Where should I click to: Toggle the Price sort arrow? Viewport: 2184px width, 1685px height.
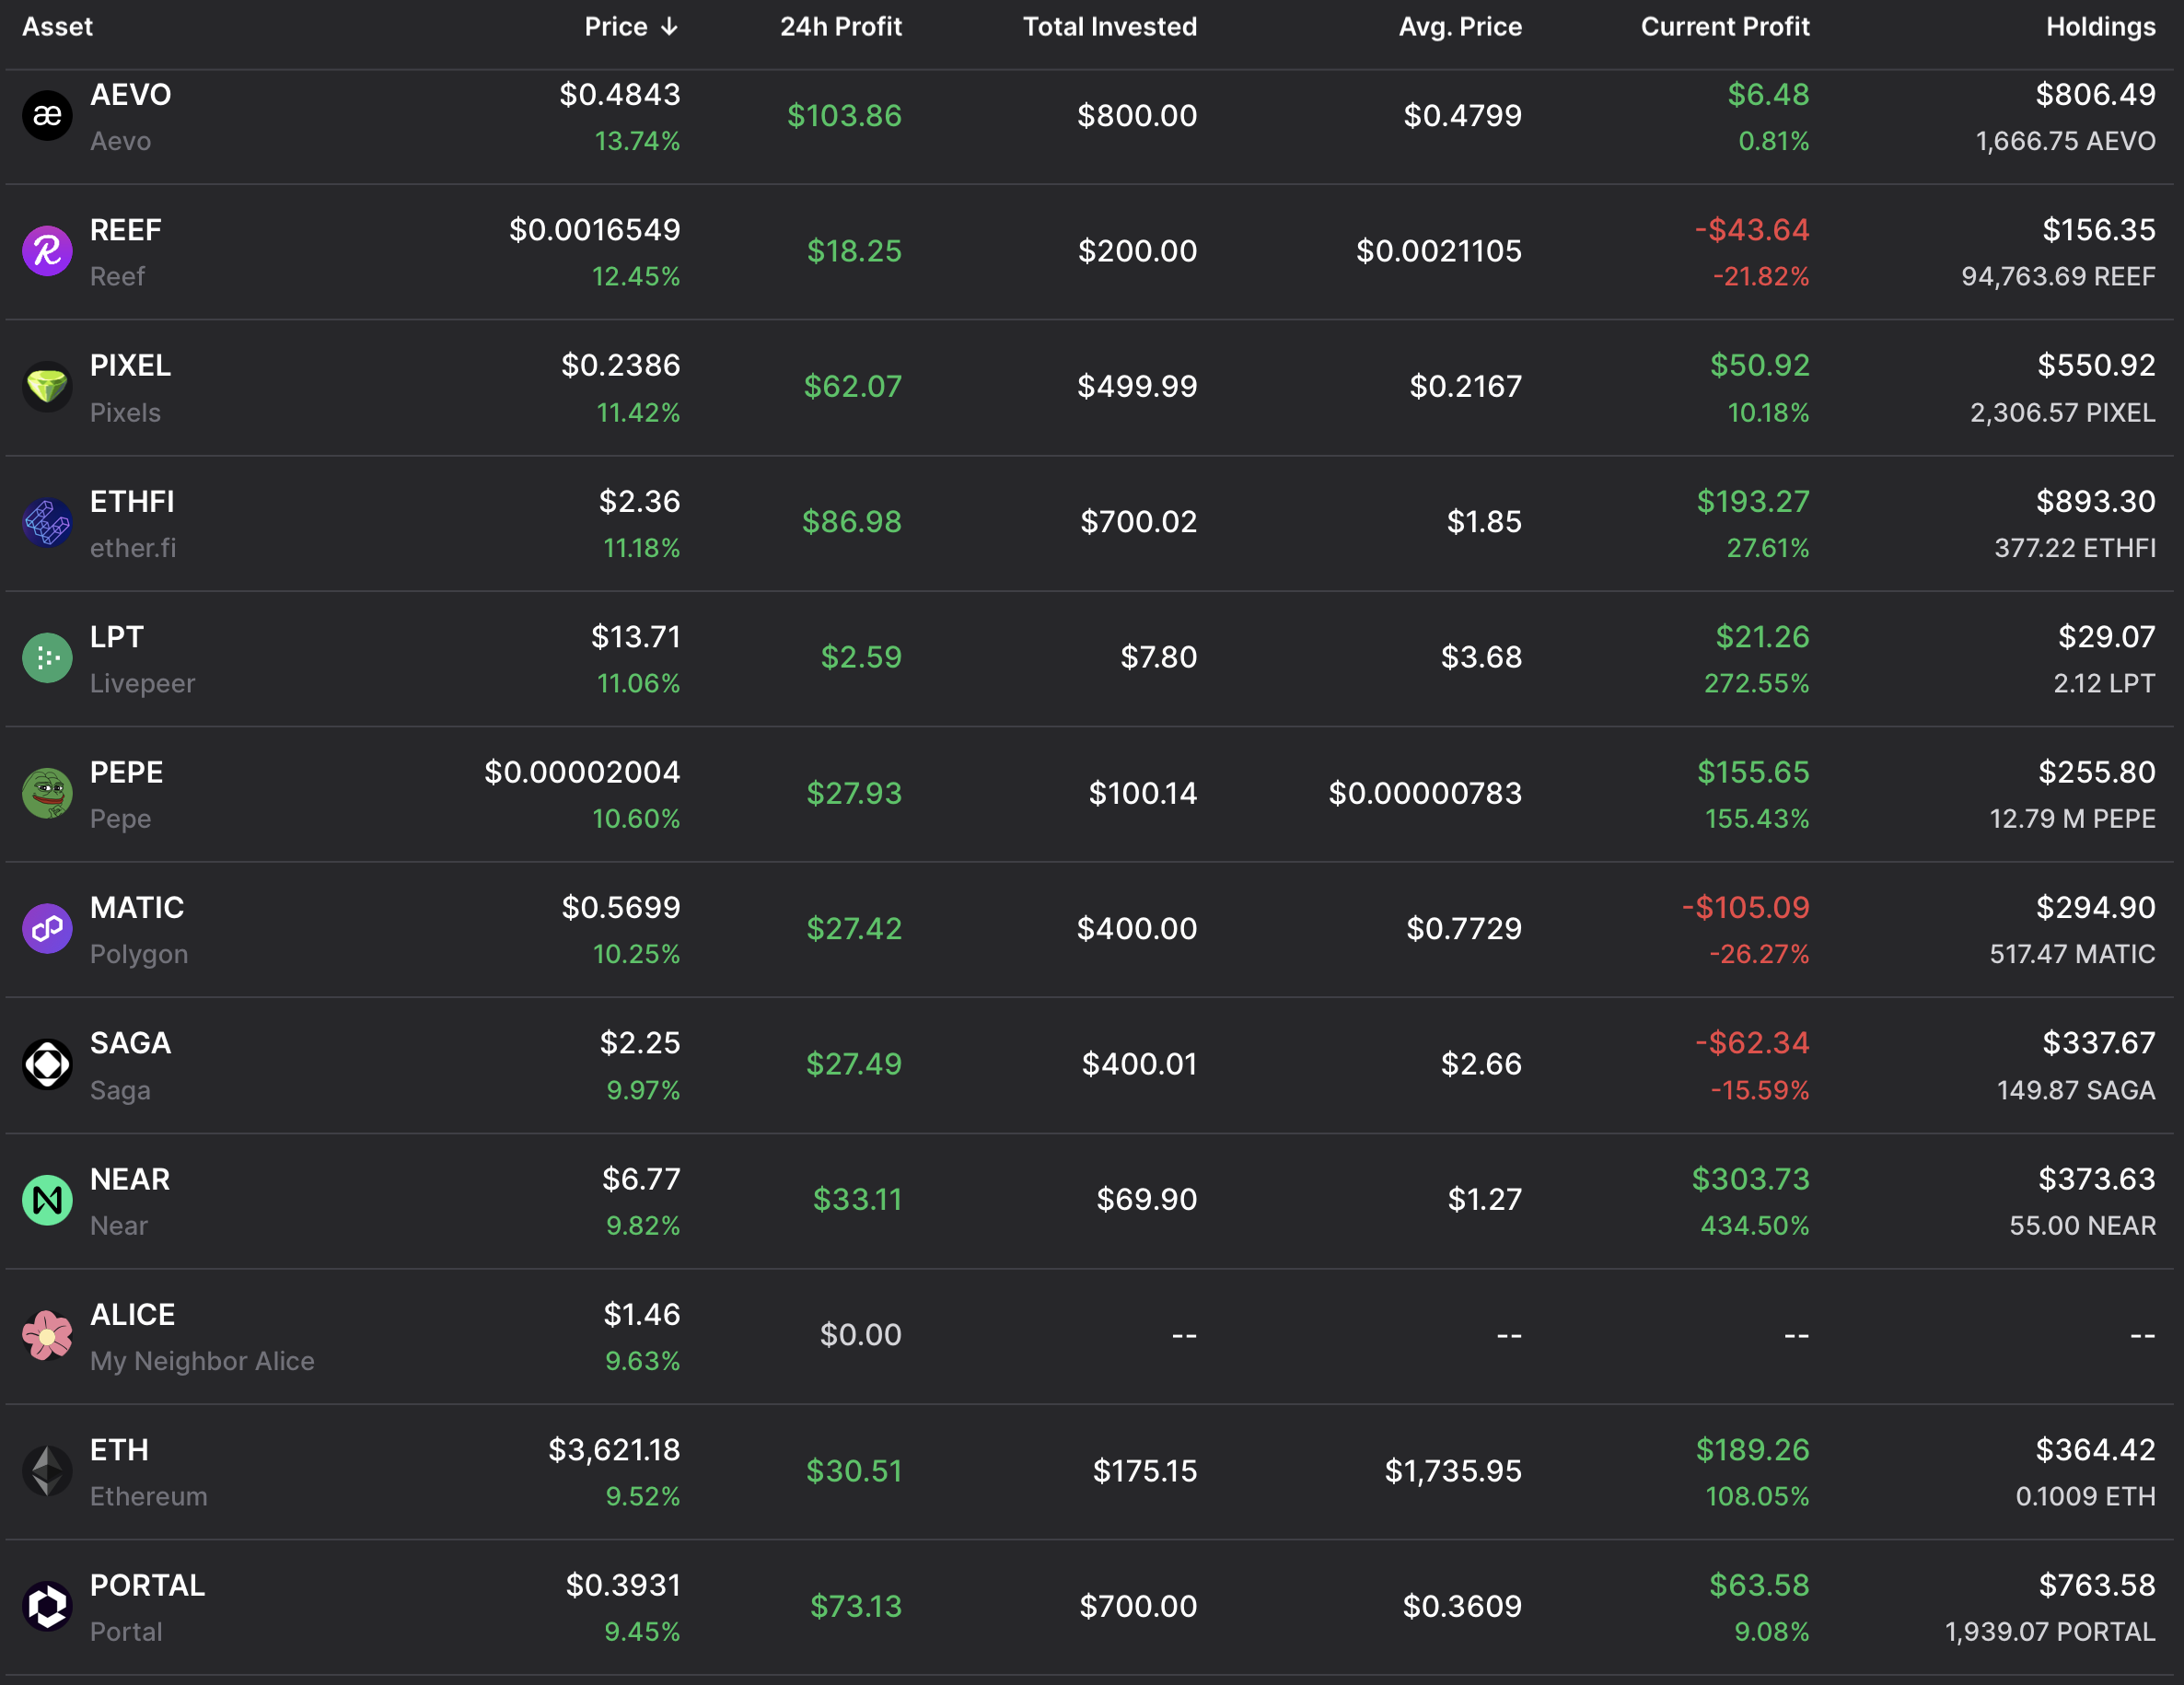669,27
